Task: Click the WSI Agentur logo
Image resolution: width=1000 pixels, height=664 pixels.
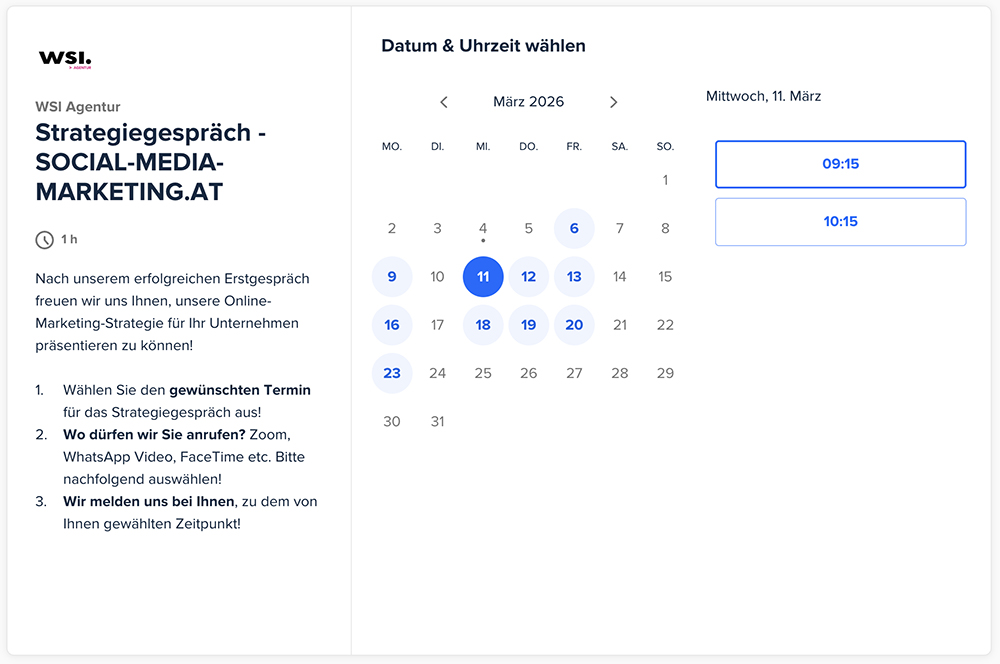Action: [65, 59]
